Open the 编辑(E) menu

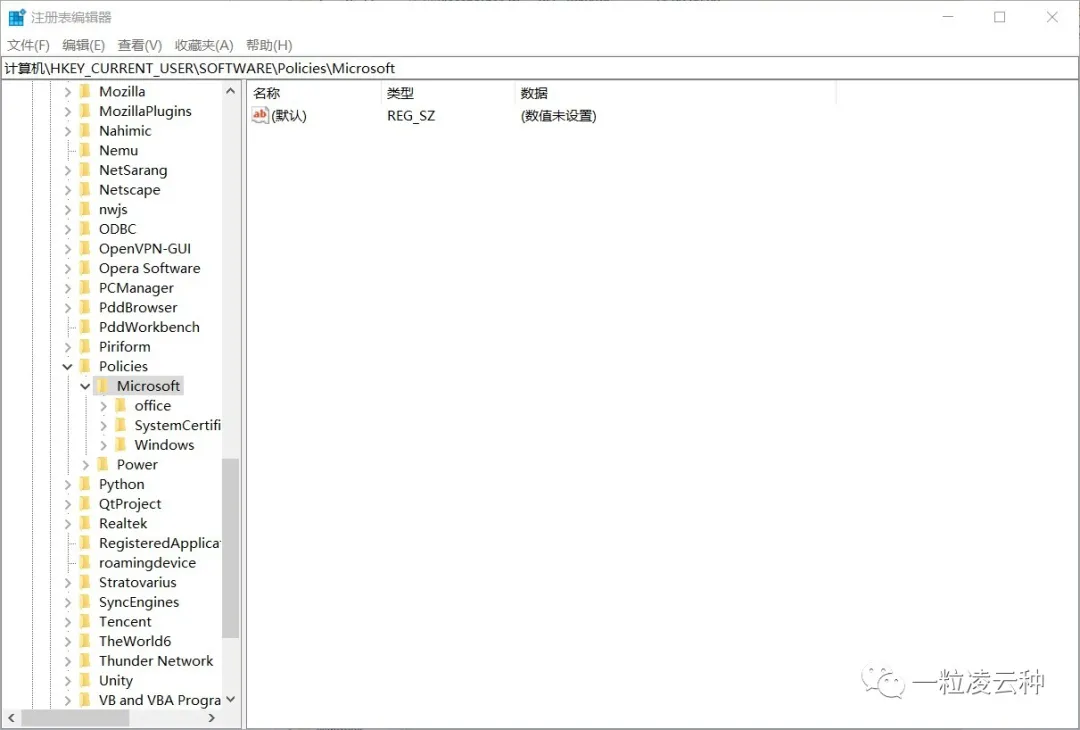83,45
